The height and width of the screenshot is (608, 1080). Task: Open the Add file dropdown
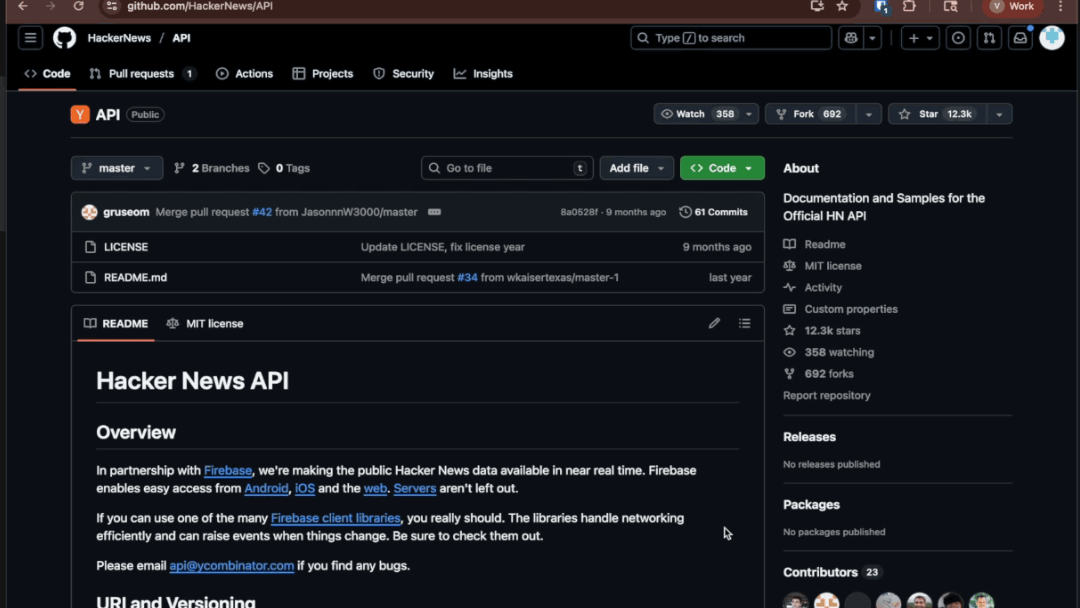pos(636,168)
